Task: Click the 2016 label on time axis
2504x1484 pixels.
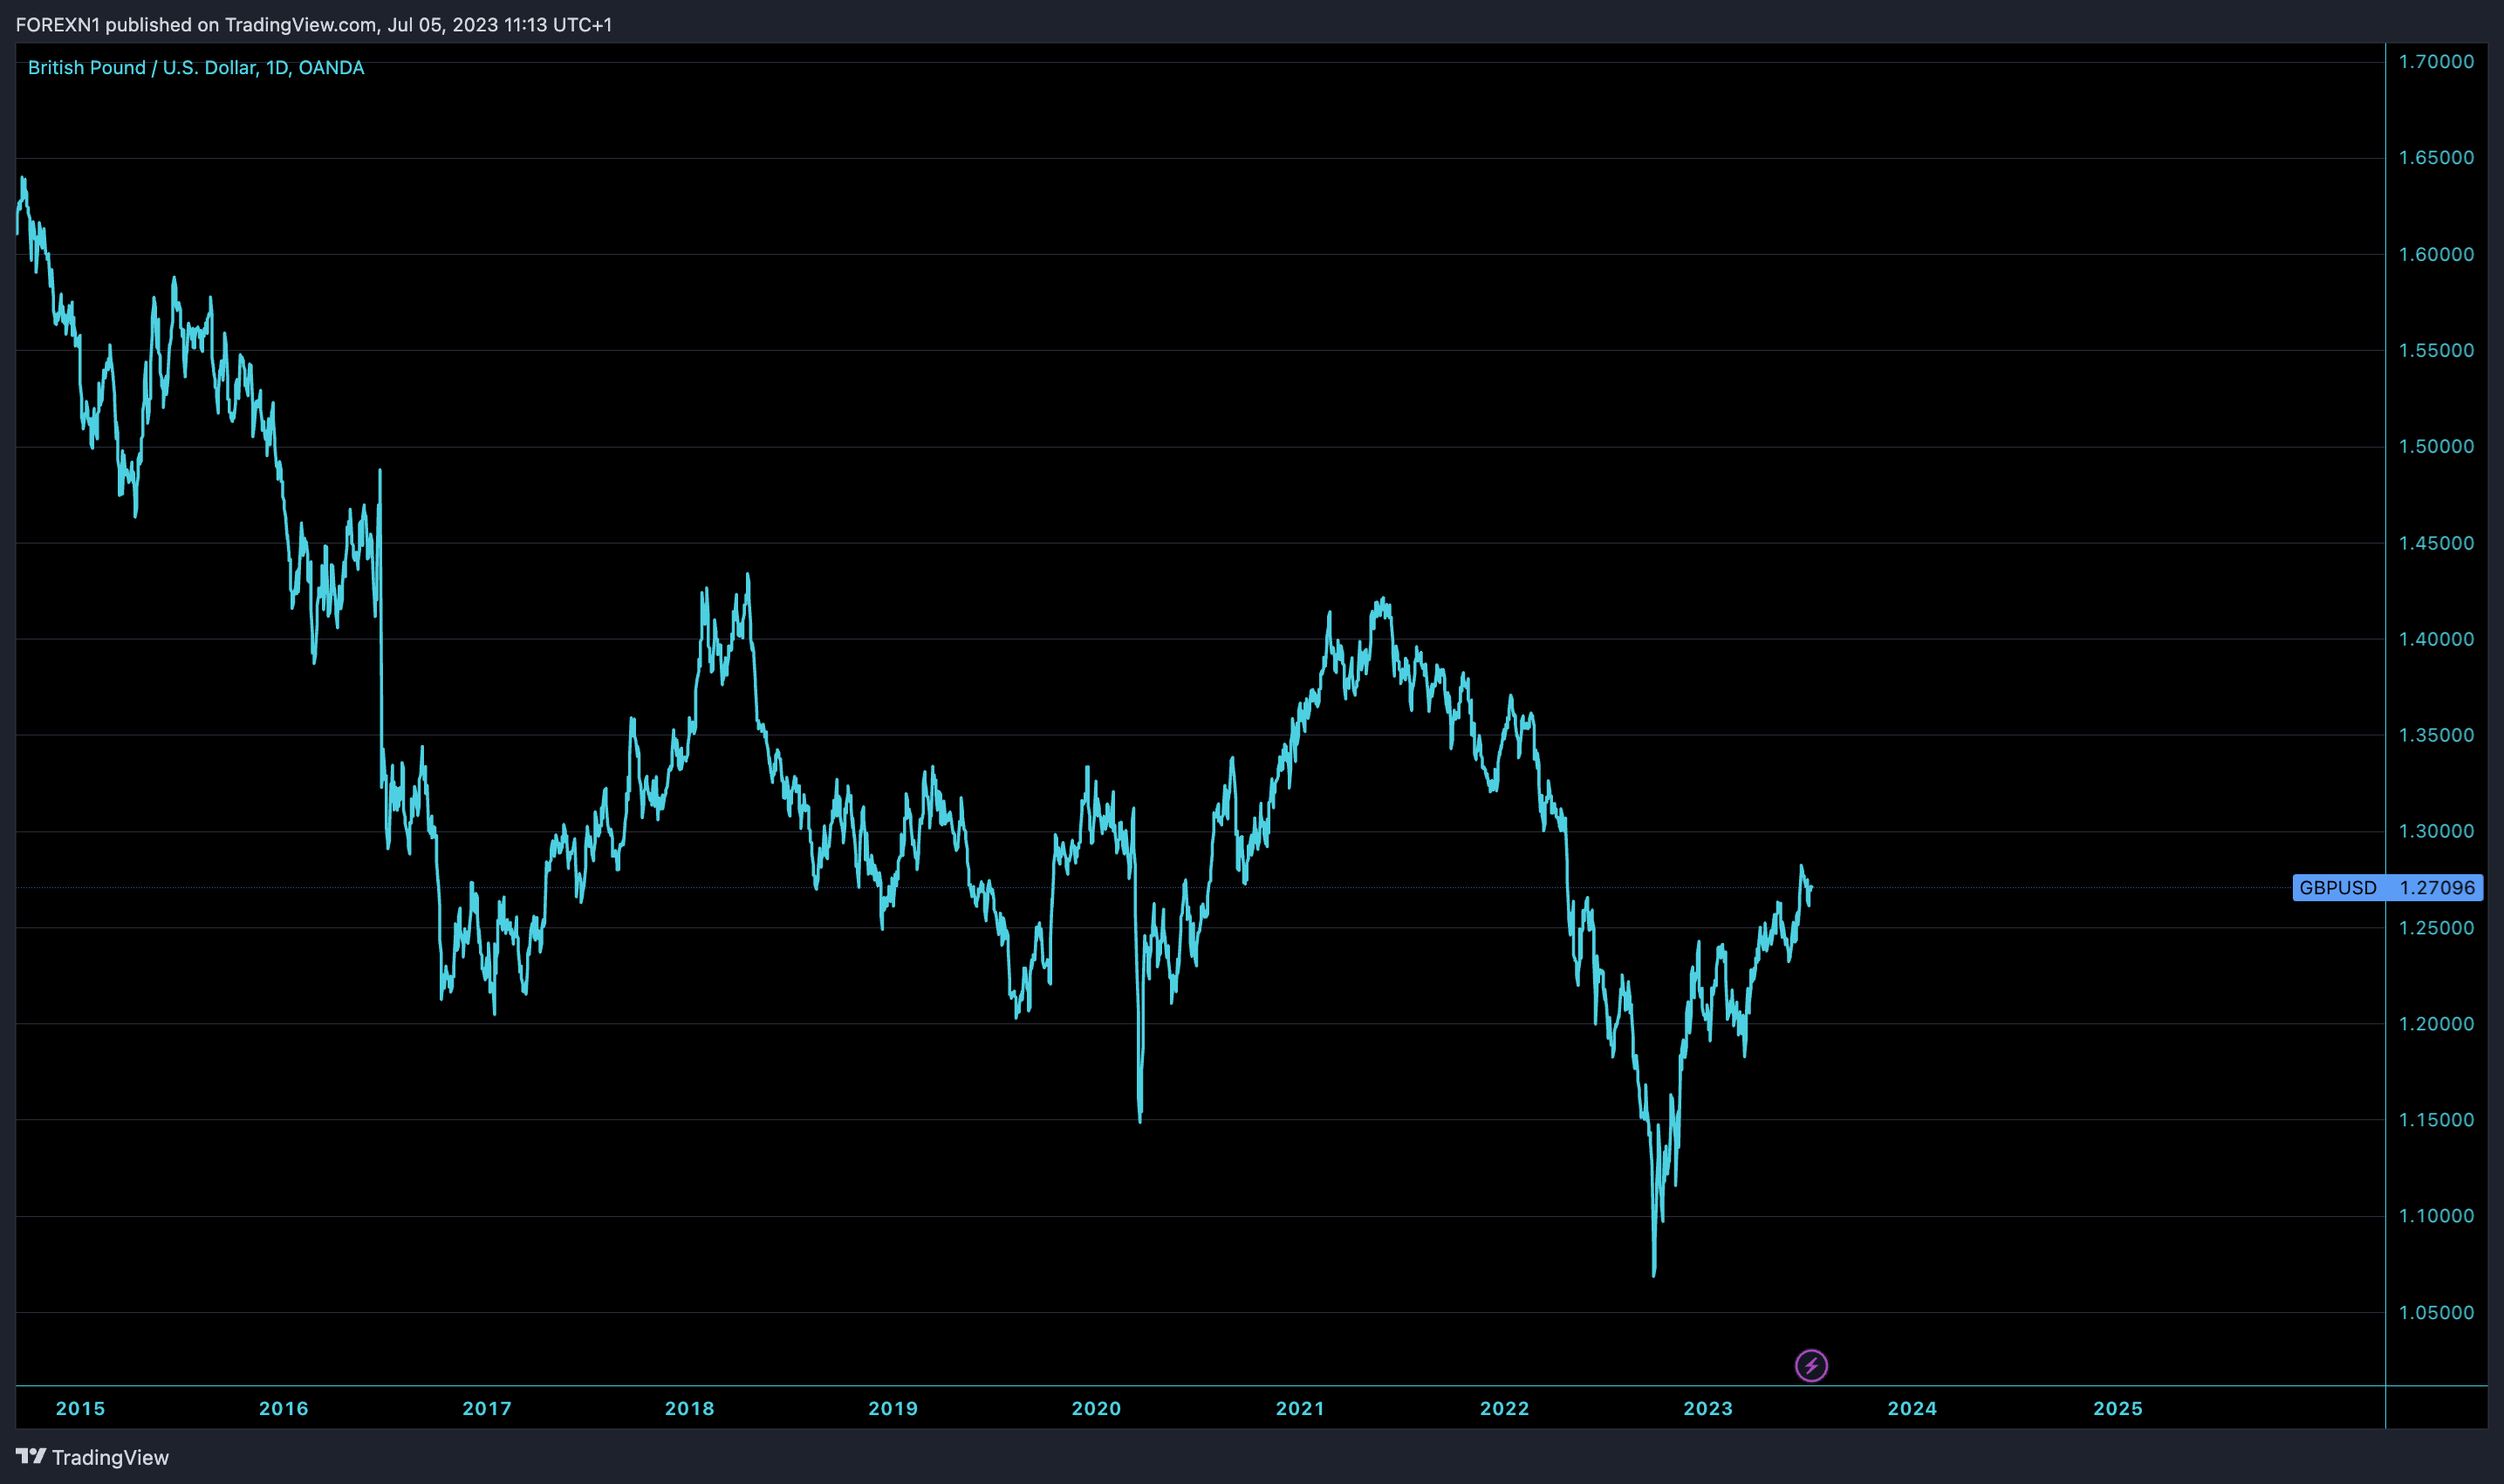Action: (284, 1408)
